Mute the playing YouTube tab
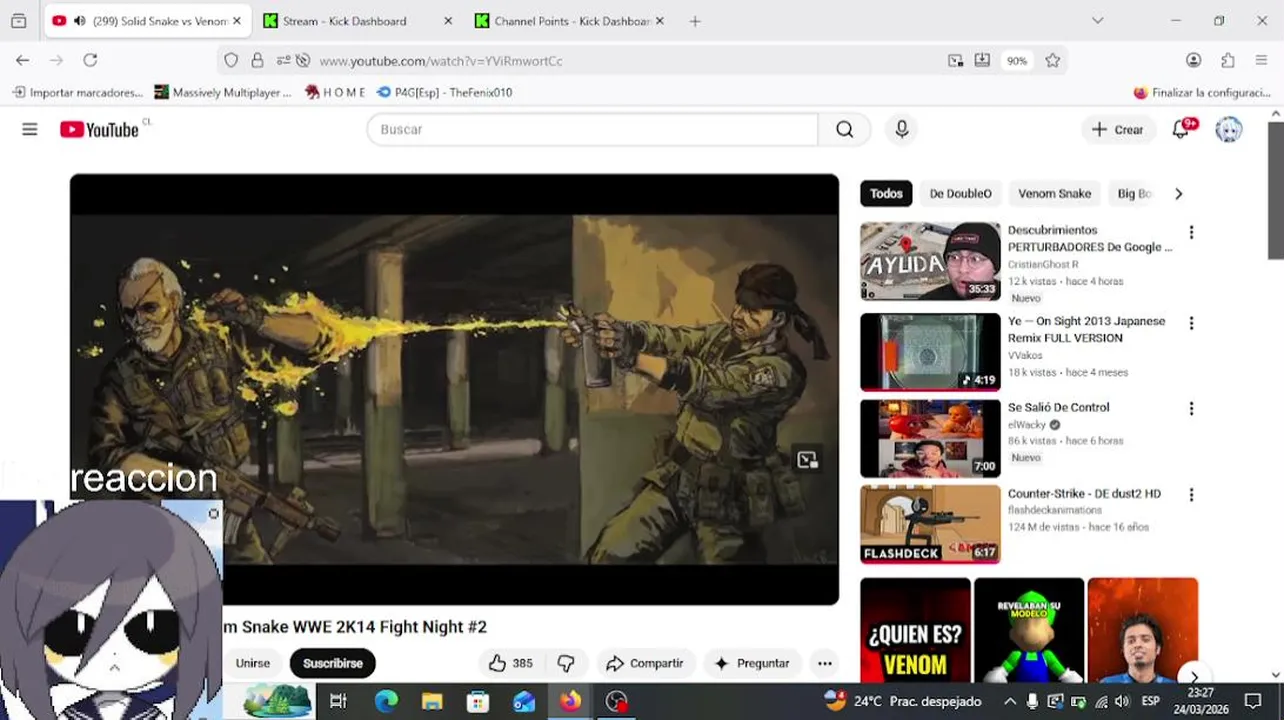The image size is (1284, 720). point(79,21)
